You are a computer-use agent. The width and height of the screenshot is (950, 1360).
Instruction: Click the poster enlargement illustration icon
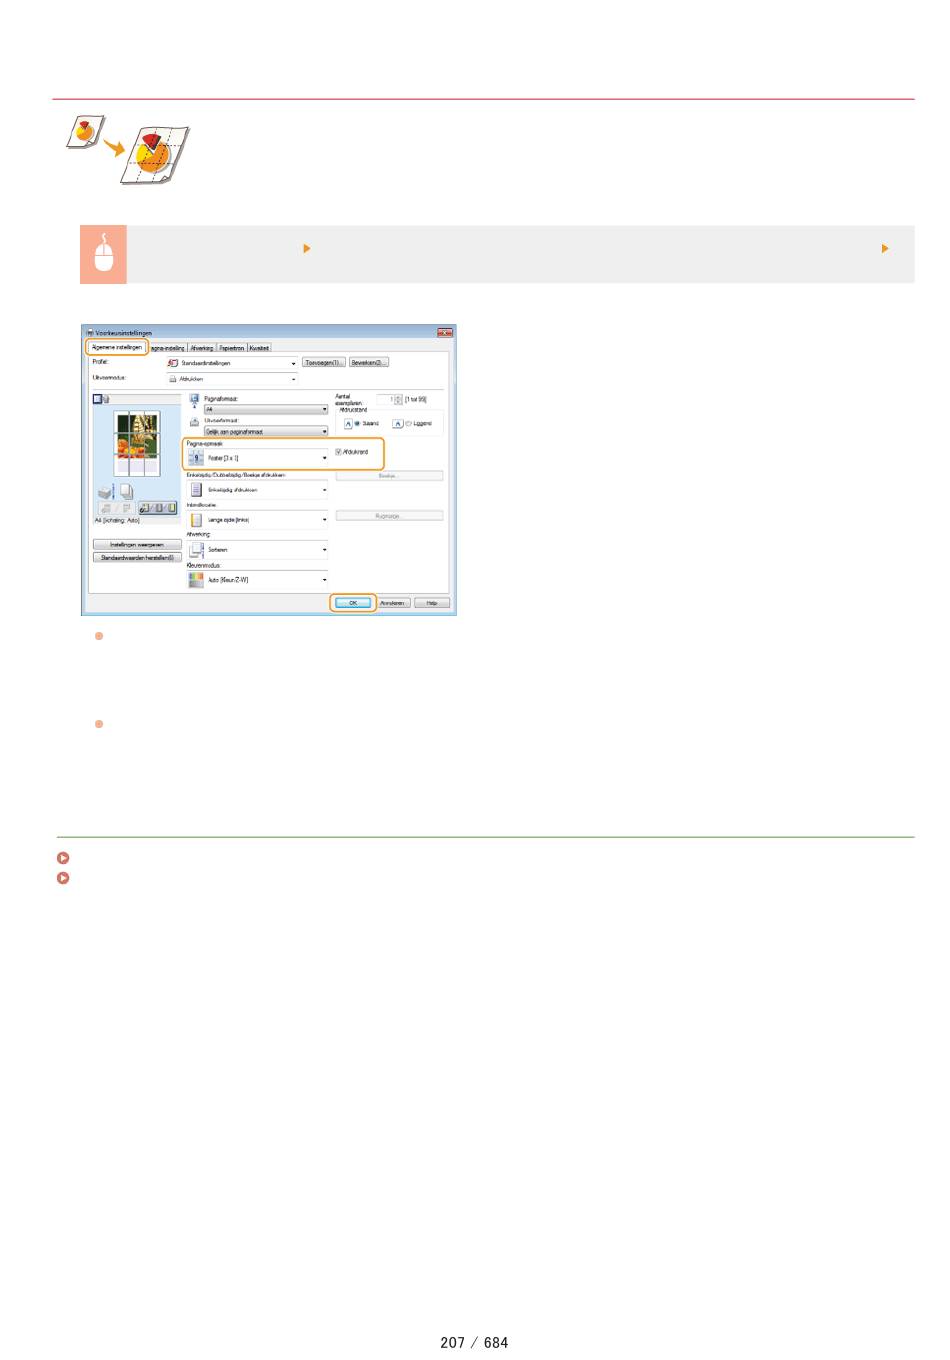point(127,150)
